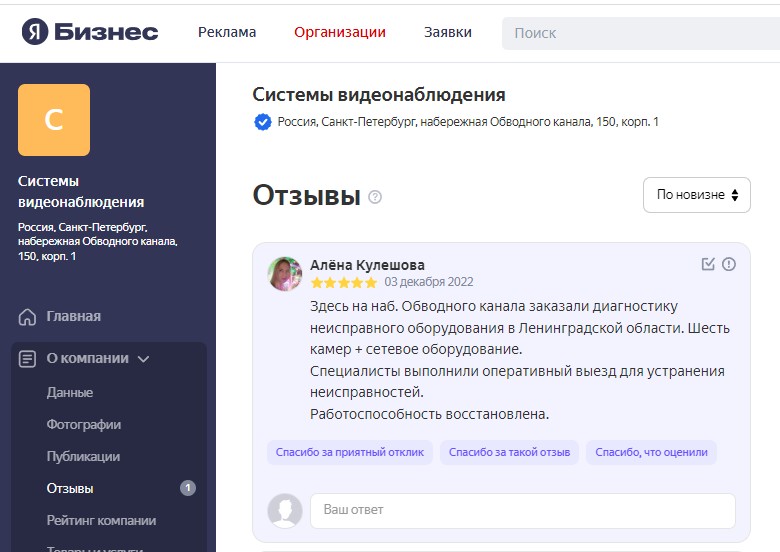Open Фотографии in the sidebar

tap(84, 425)
